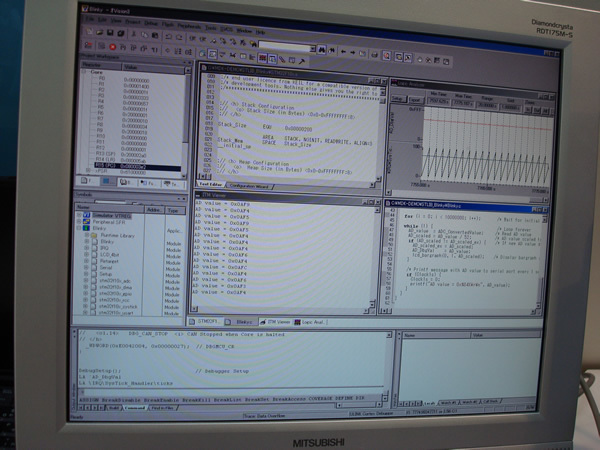
Task: Expand the Serial module node
Action: point(86,267)
